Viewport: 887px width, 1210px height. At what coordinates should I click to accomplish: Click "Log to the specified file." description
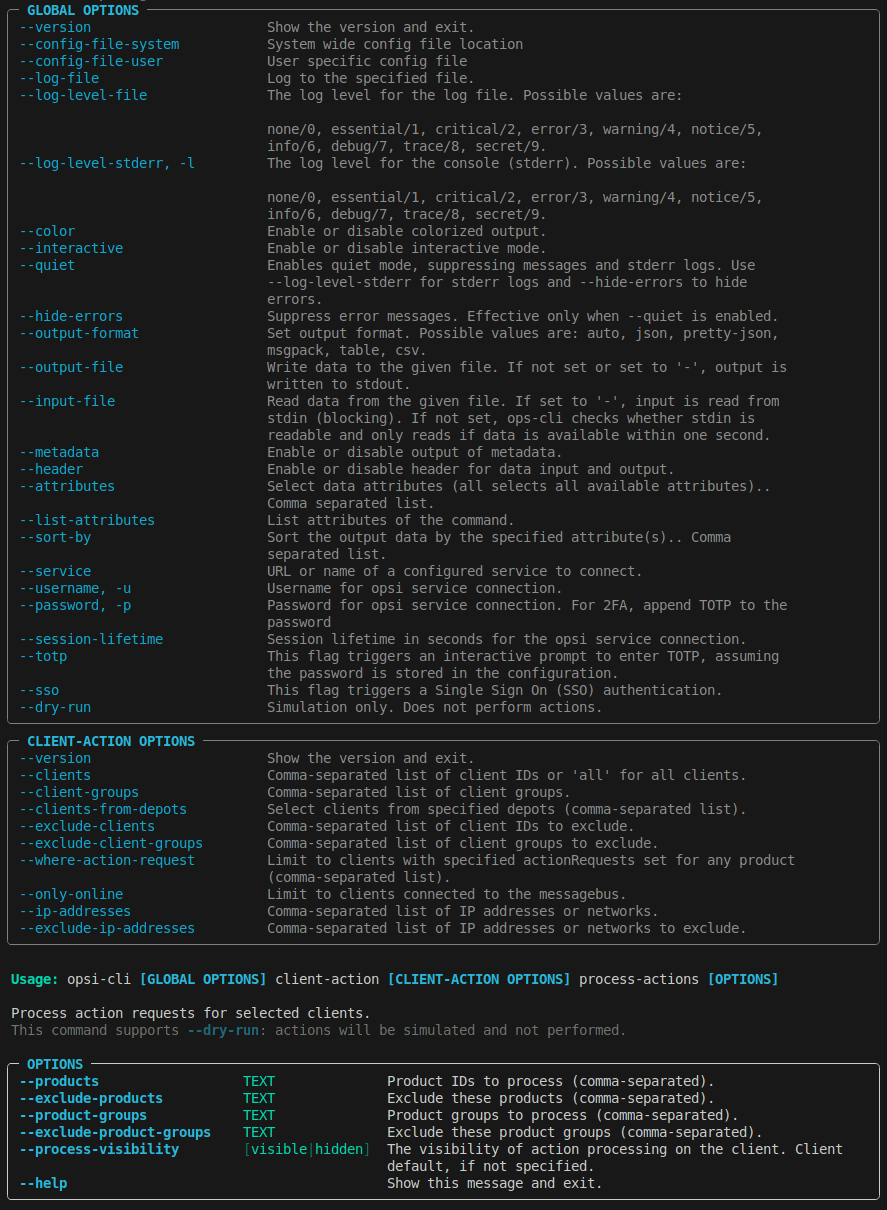click(x=371, y=78)
